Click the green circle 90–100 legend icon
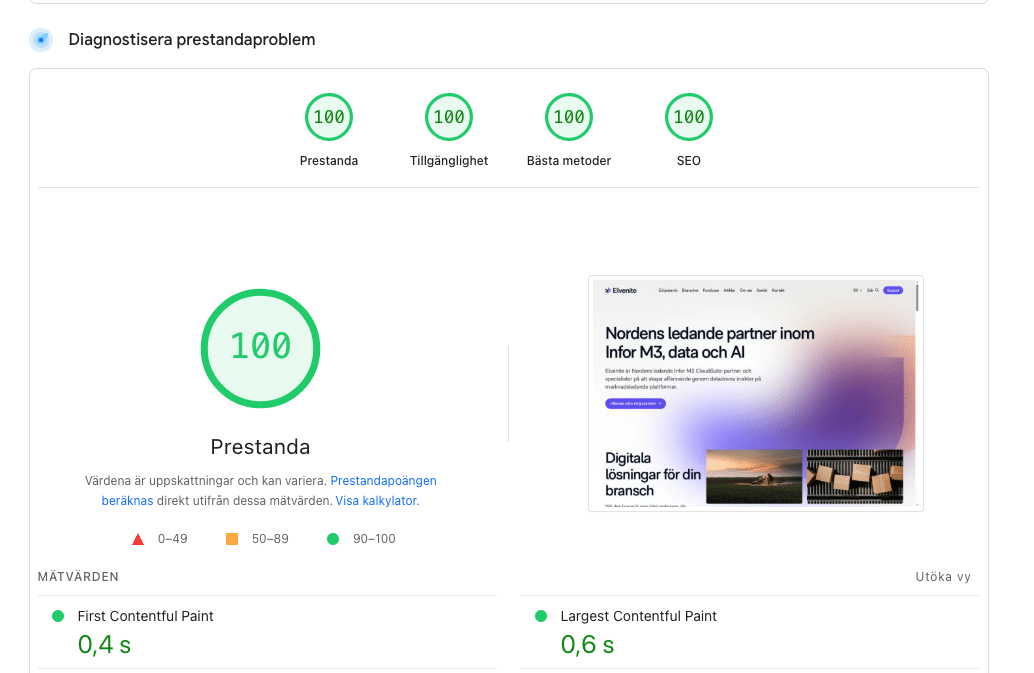This screenshot has height=673, width=1034. pyautogui.click(x=333, y=539)
